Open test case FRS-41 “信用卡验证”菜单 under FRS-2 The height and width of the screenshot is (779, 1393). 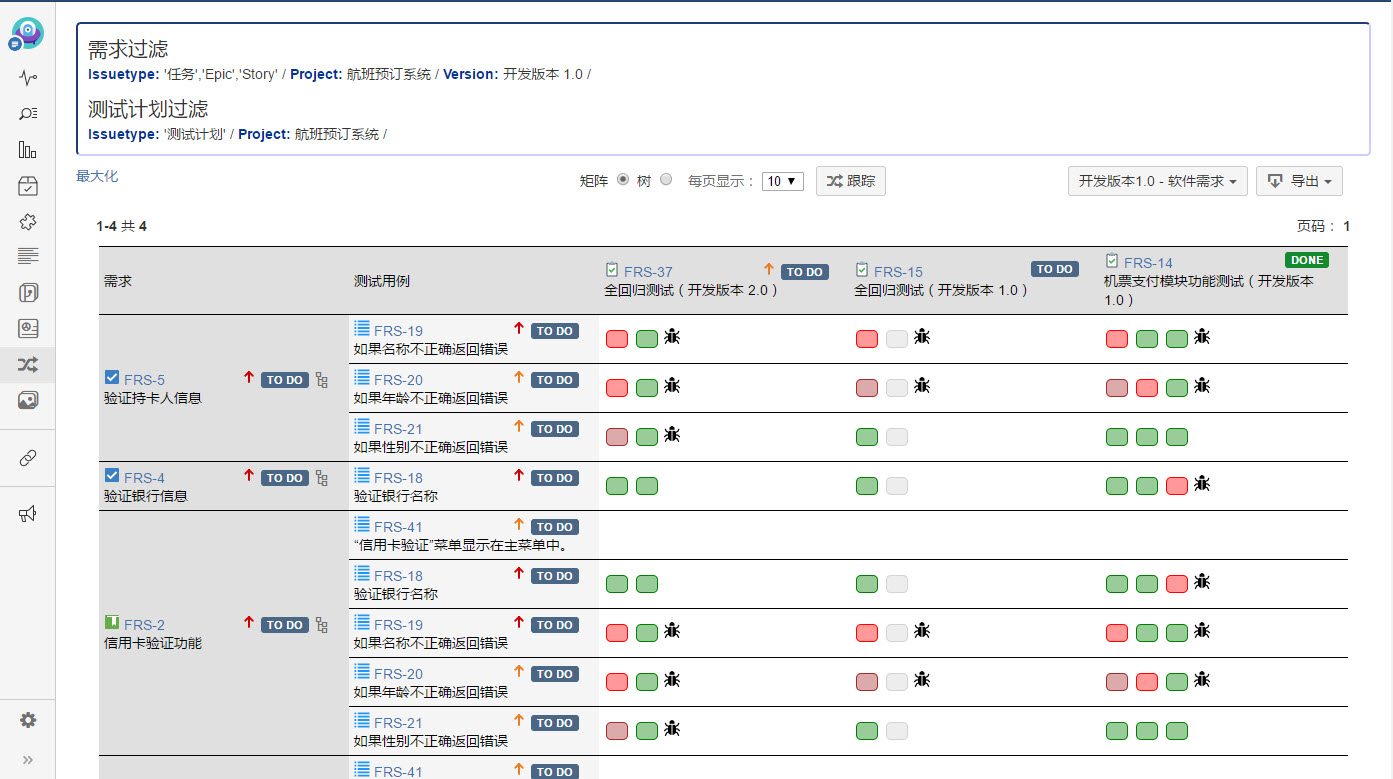click(398, 527)
